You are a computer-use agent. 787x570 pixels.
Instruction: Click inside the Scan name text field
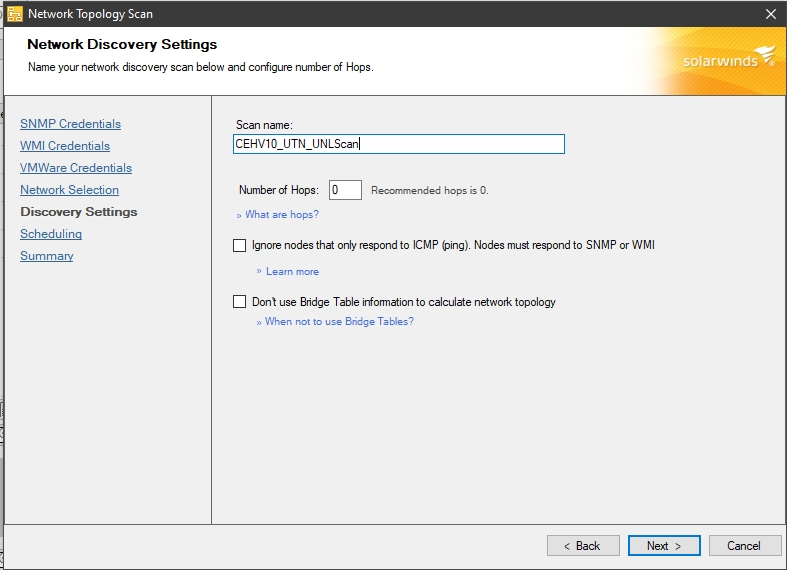[x=398, y=144]
